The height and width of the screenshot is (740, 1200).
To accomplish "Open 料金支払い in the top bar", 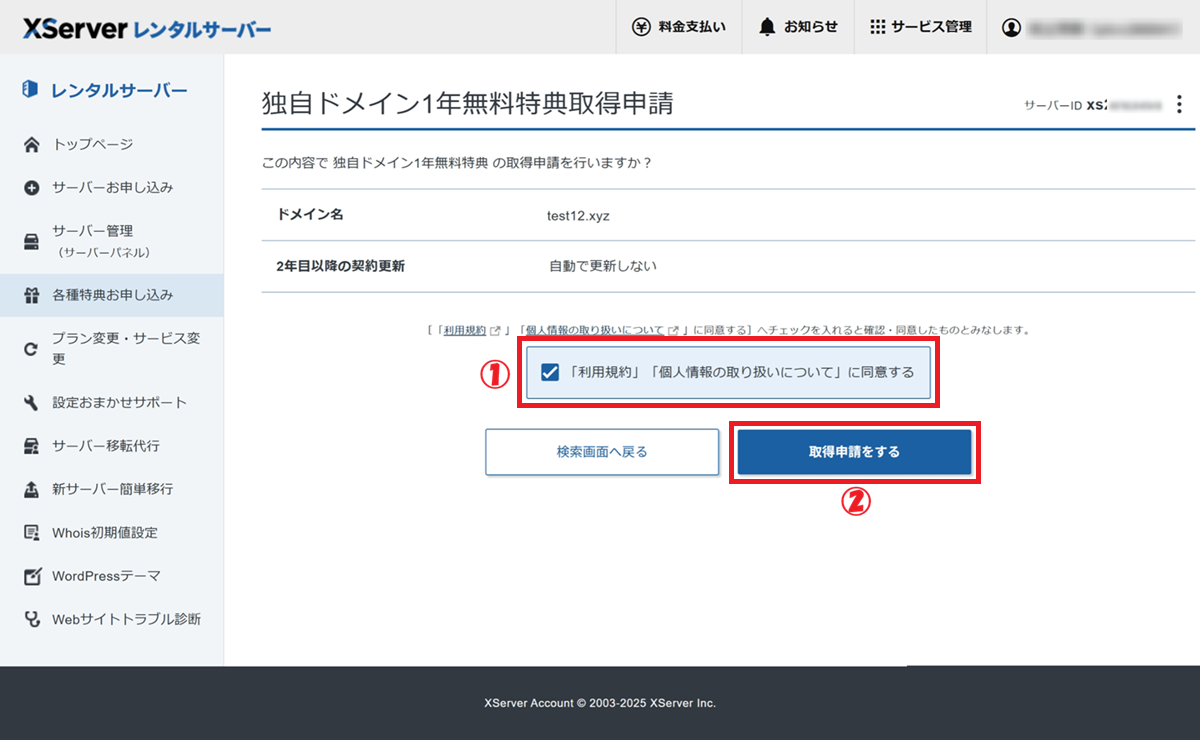I will click(679, 27).
